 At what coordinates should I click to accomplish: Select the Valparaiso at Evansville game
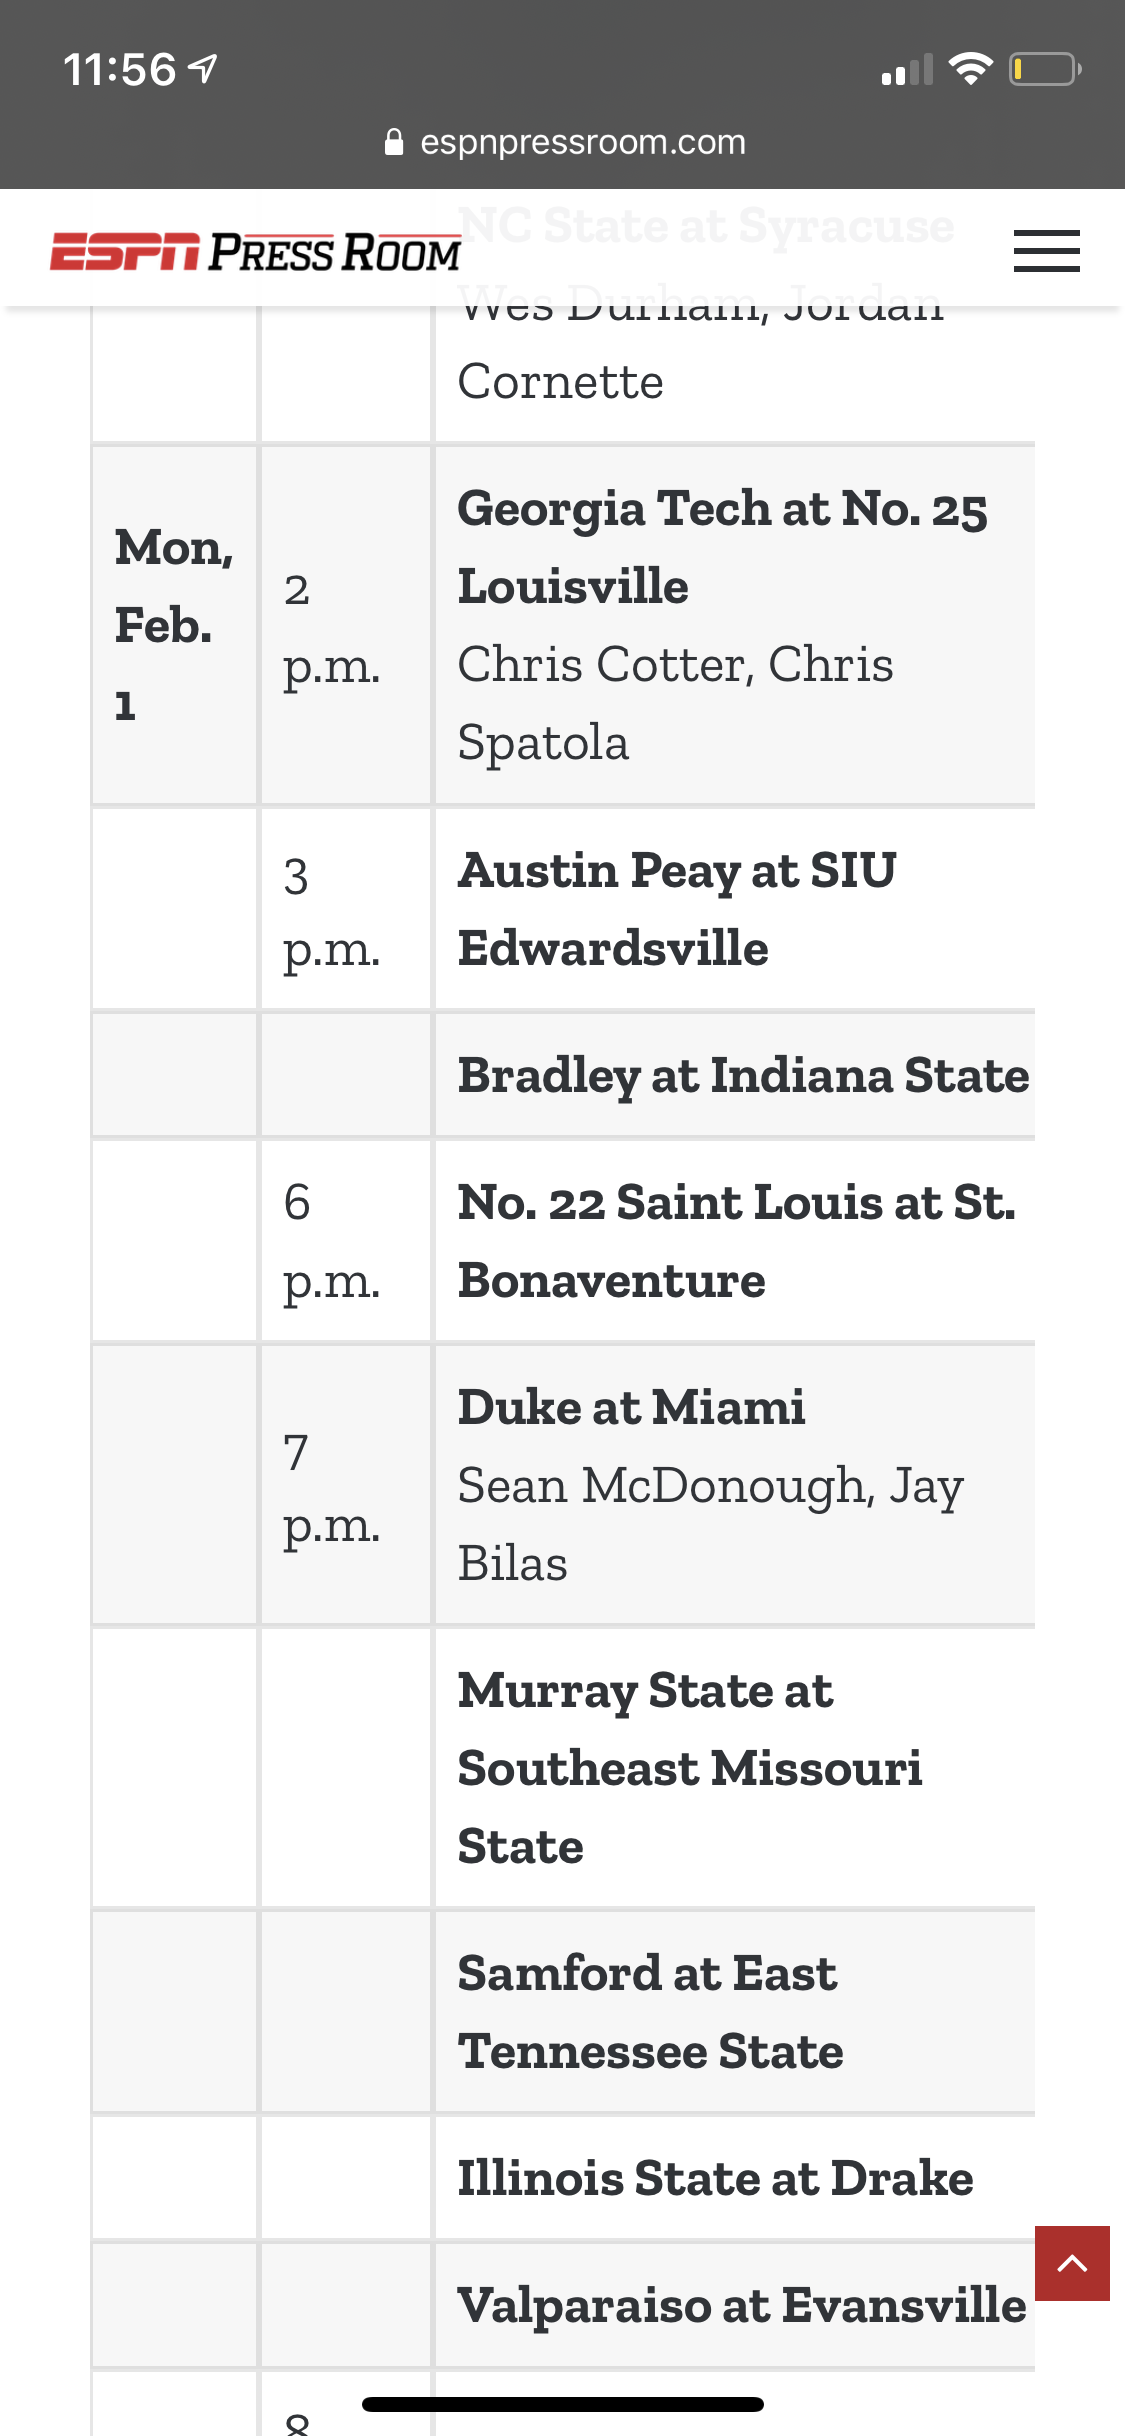[x=742, y=2305]
